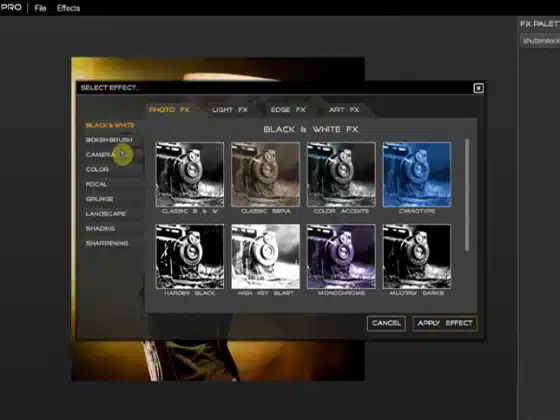Select the Black & White category
Screen dimensions: 560x420
coord(110,125)
